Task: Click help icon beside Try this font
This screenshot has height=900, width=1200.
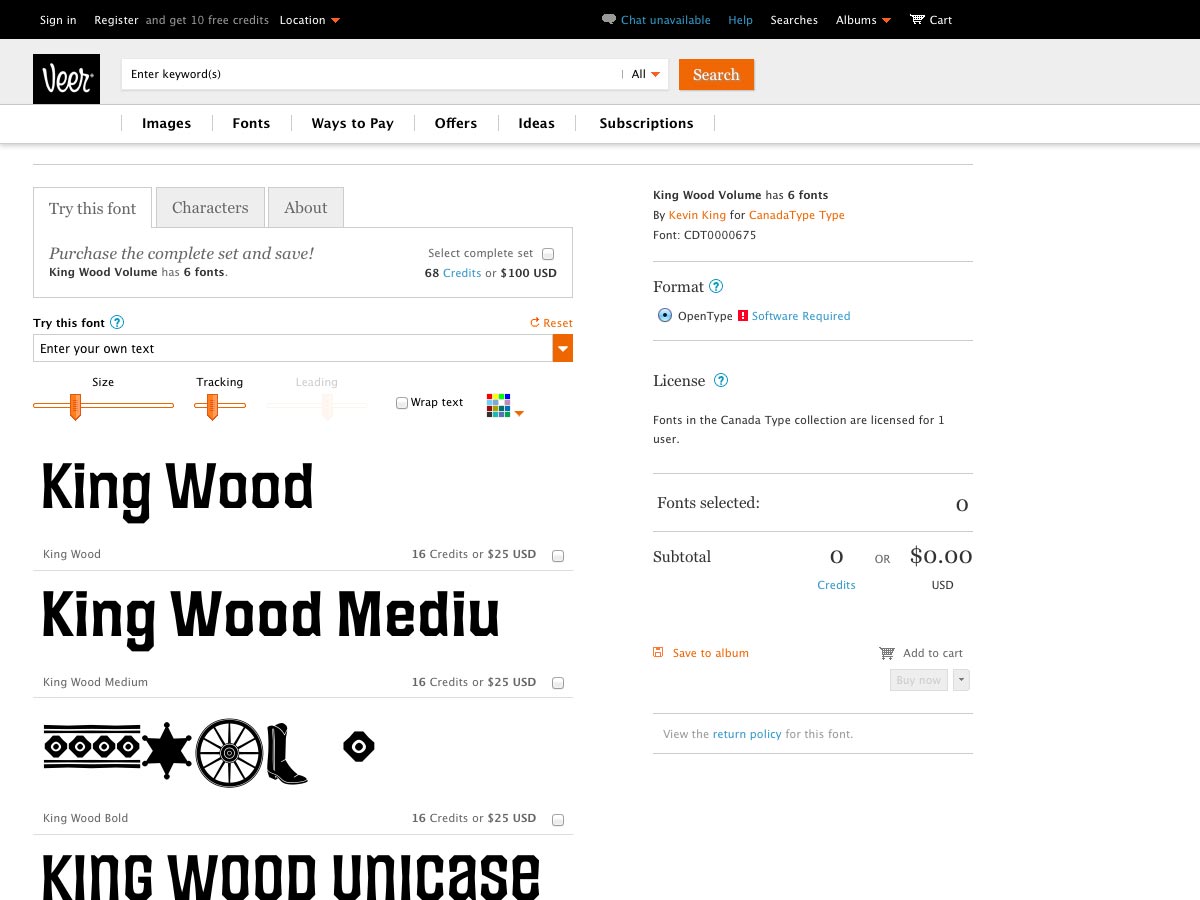Action: tap(117, 323)
